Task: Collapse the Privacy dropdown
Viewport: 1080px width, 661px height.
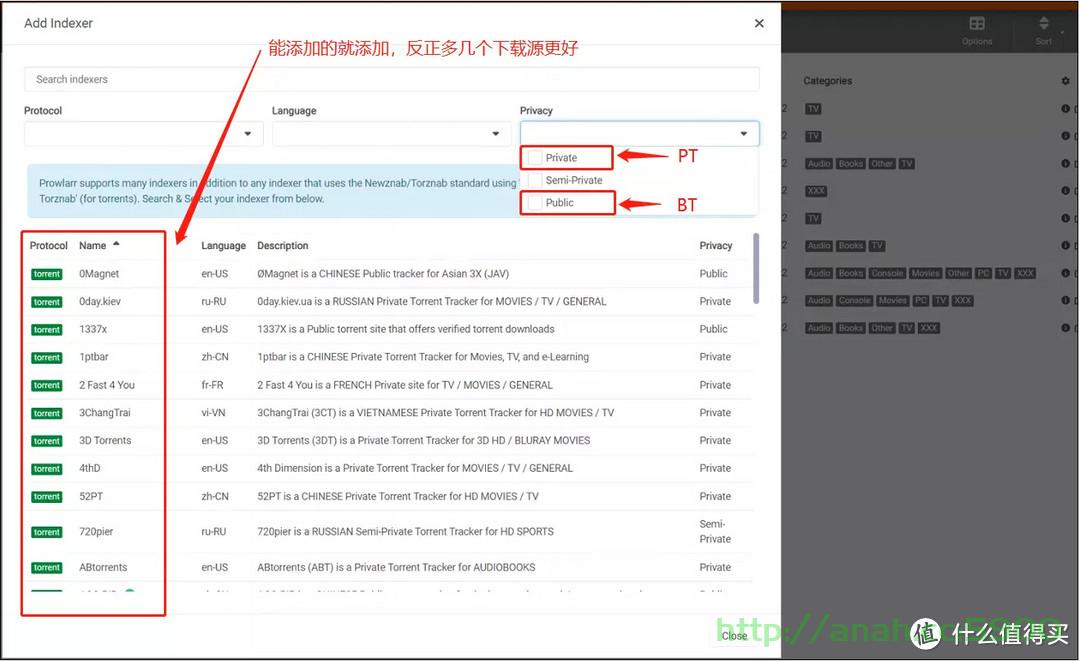Action: coord(639,134)
